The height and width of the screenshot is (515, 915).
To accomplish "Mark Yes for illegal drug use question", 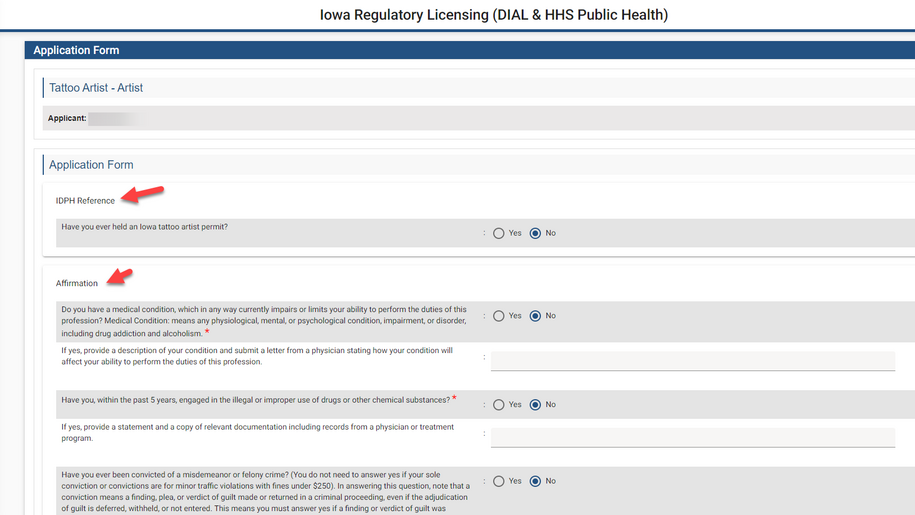I will click(498, 405).
